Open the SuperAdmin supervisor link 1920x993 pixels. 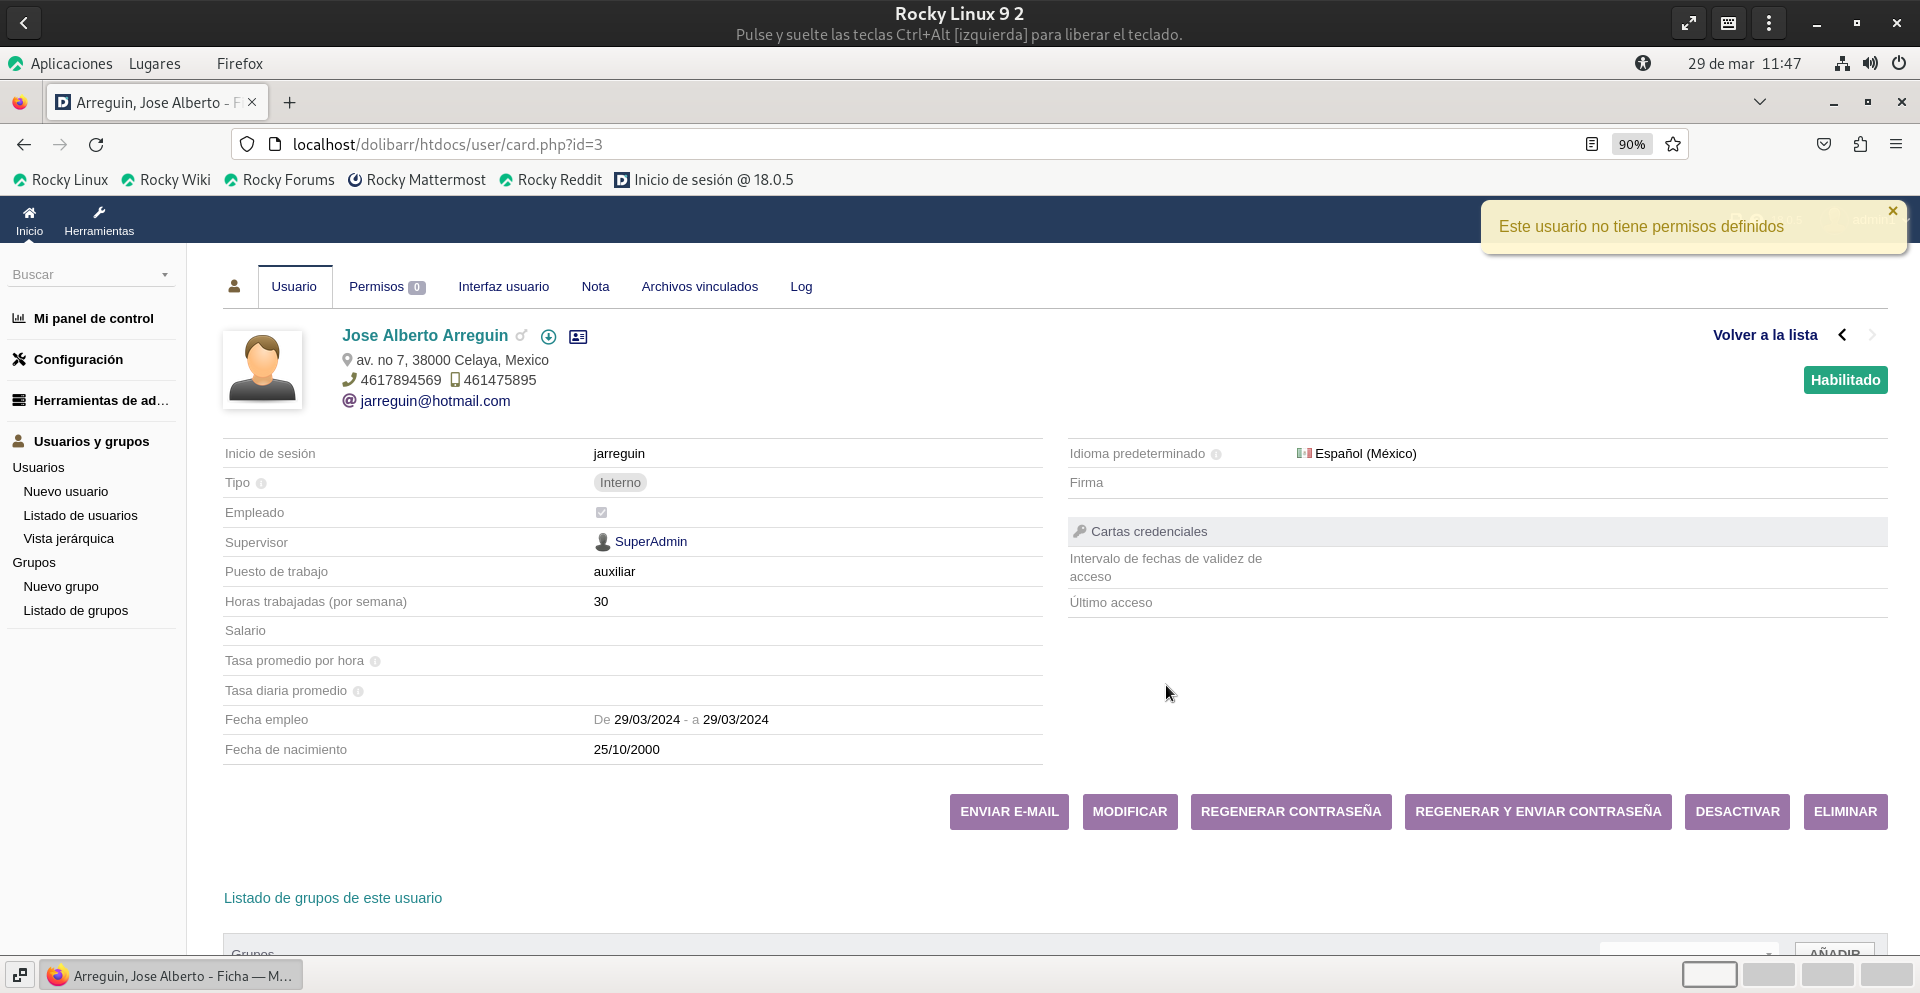[x=650, y=542]
